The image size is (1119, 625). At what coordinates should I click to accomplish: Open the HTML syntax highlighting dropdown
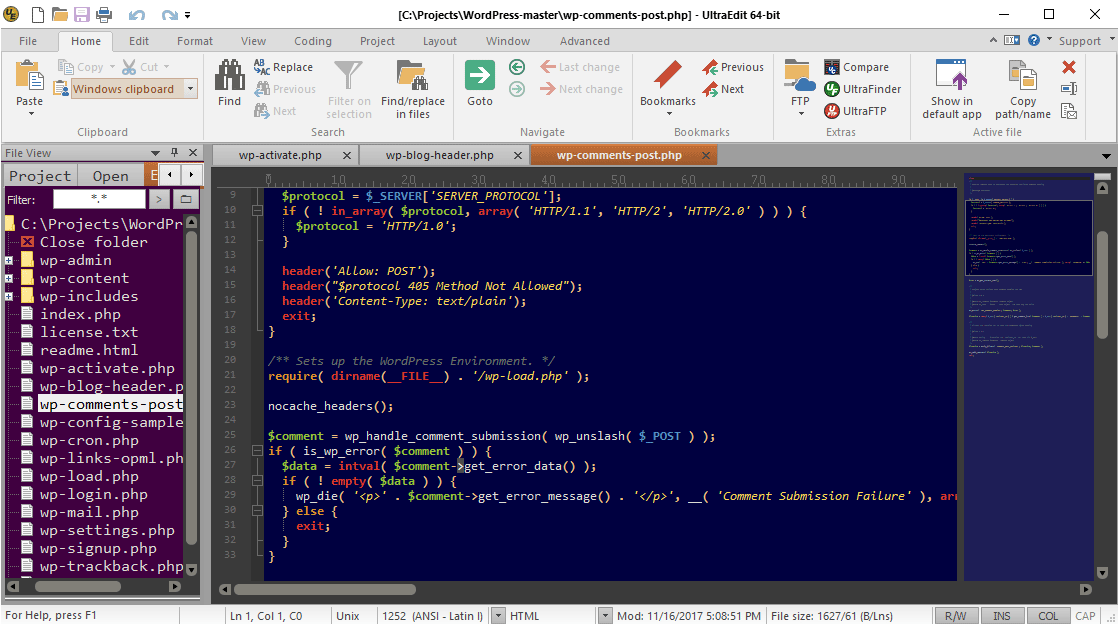point(604,616)
